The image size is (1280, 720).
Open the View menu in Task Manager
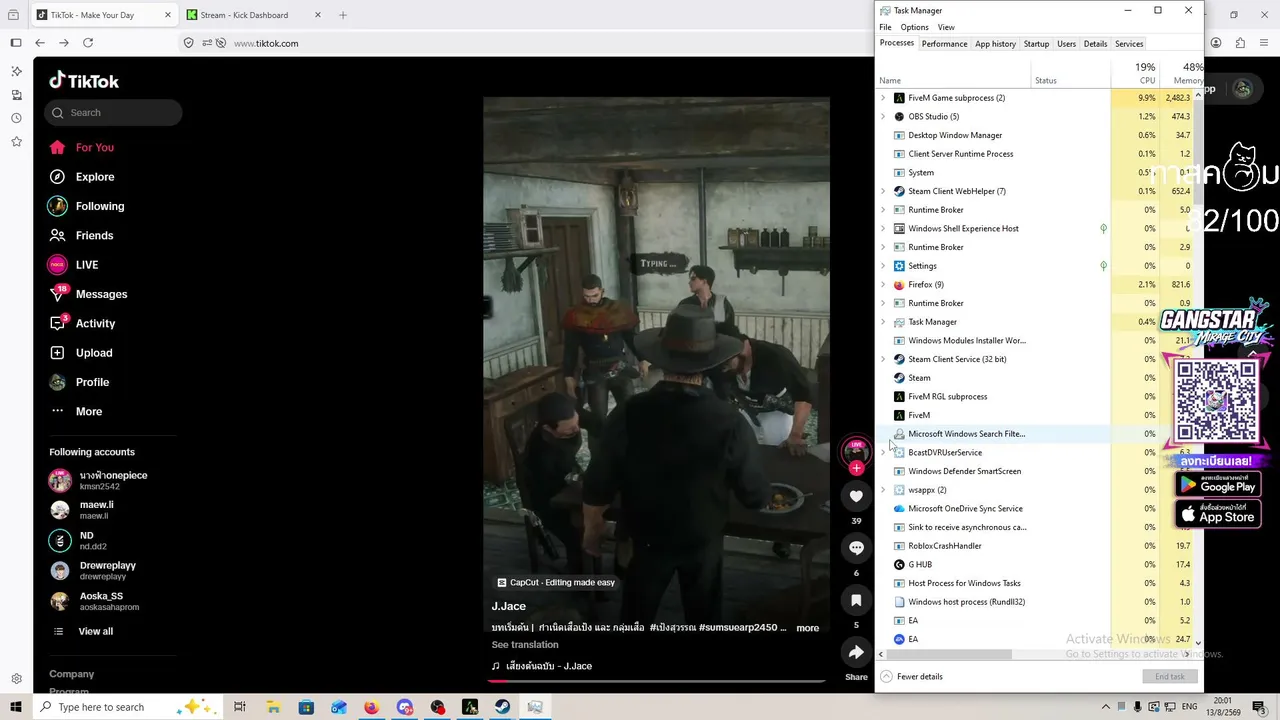tap(946, 27)
